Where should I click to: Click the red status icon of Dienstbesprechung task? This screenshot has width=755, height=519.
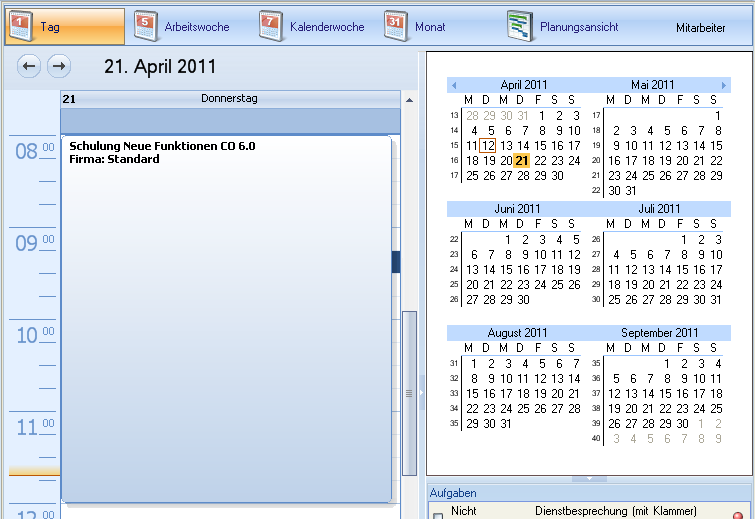pyautogui.click(x=738, y=514)
